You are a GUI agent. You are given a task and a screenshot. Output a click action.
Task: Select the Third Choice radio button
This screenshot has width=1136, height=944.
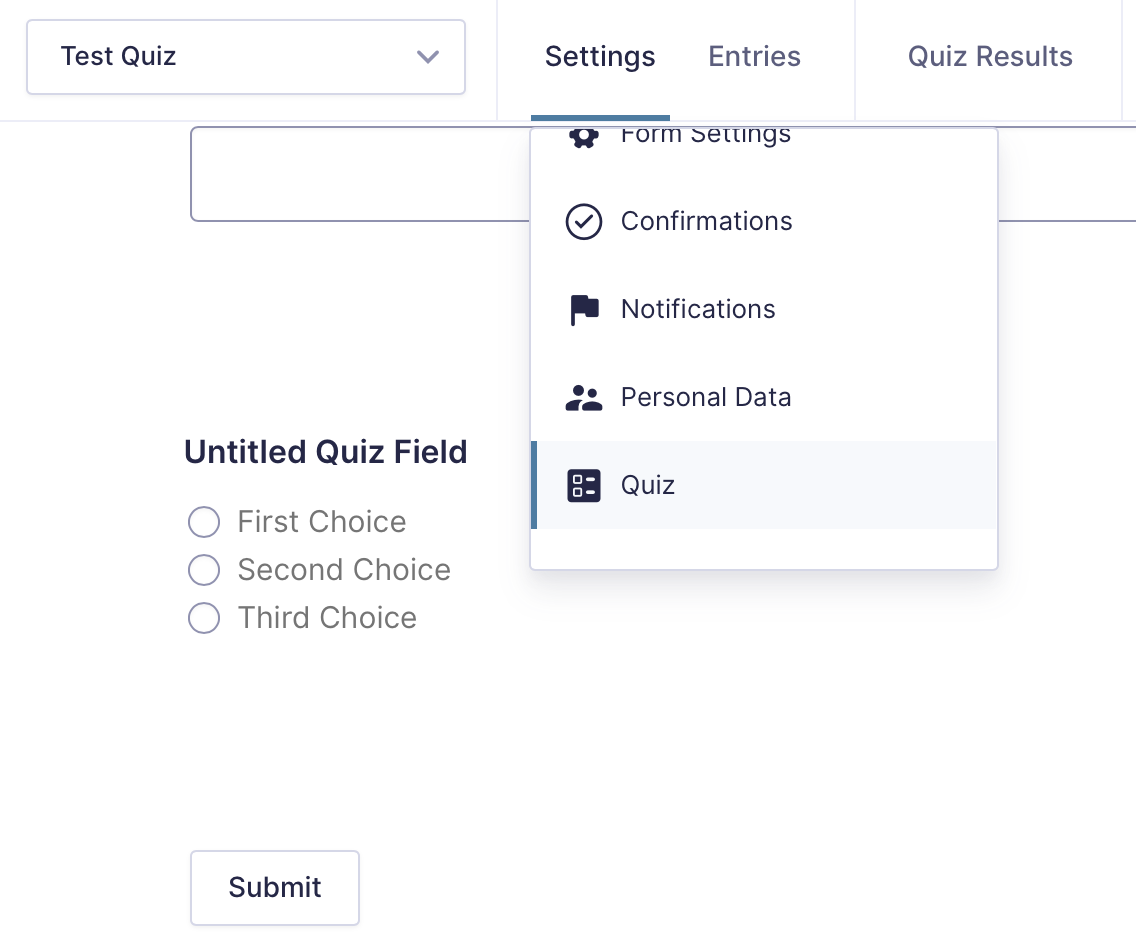[204, 618]
